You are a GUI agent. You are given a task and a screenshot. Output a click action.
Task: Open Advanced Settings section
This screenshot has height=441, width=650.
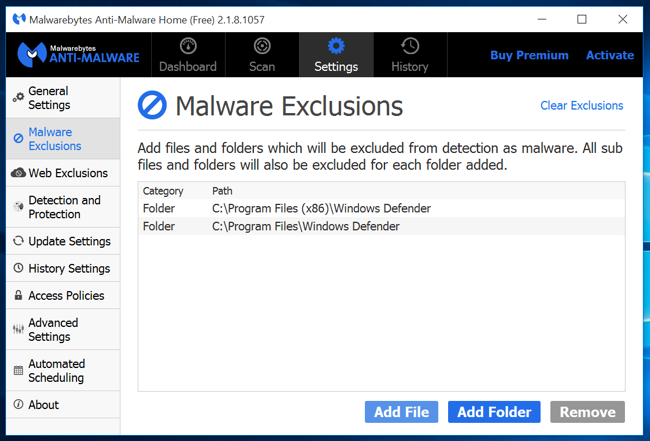click(x=63, y=329)
